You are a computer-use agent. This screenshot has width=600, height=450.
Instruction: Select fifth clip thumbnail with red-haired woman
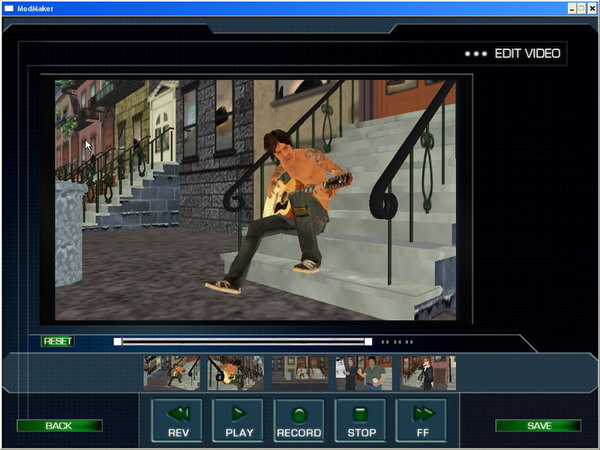coord(428,373)
